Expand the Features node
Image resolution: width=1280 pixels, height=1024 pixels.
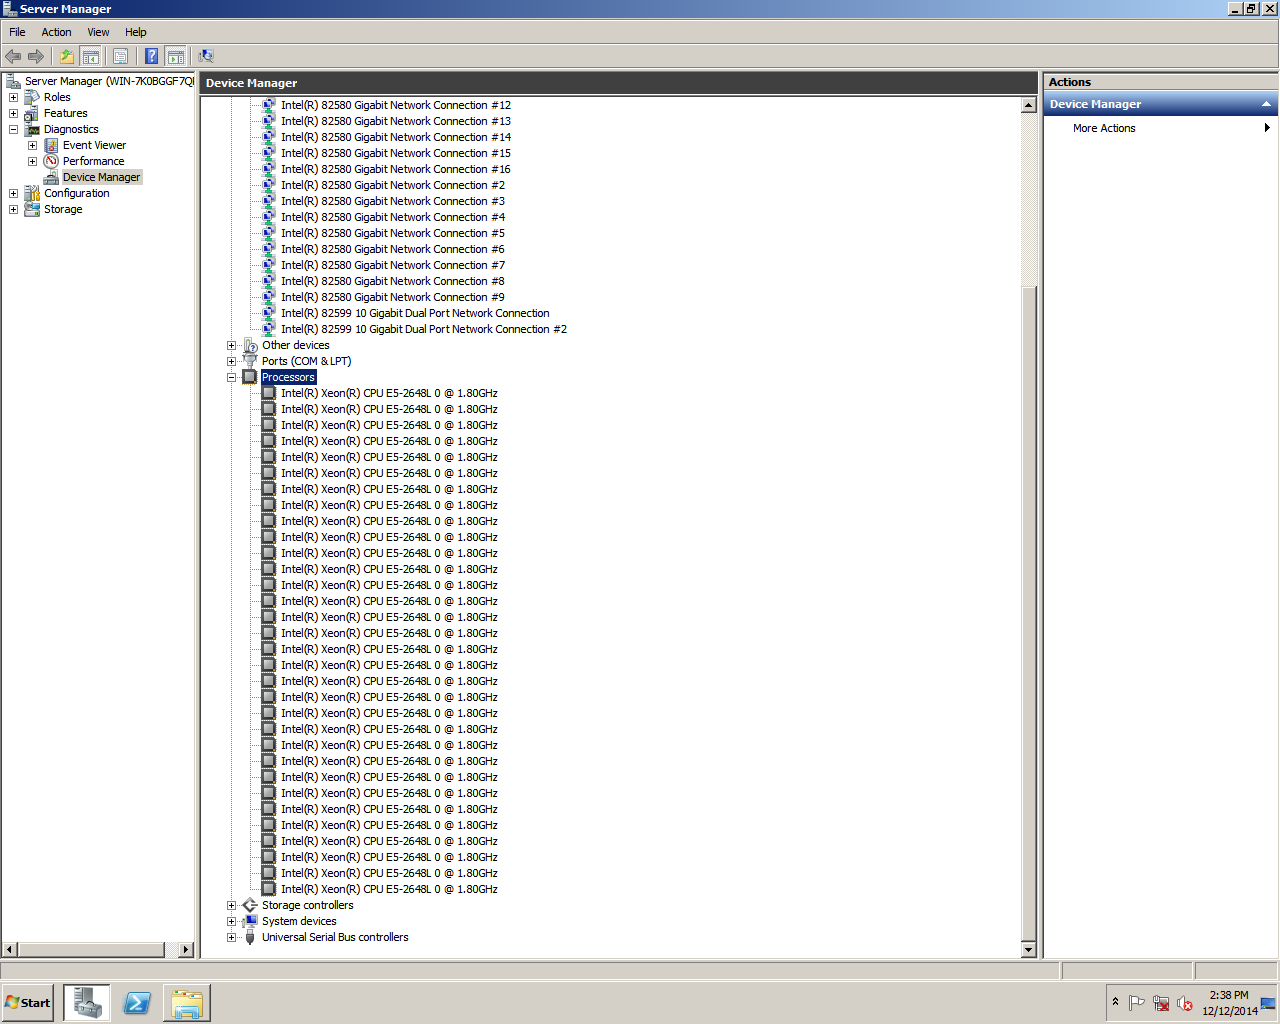point(13,113)
